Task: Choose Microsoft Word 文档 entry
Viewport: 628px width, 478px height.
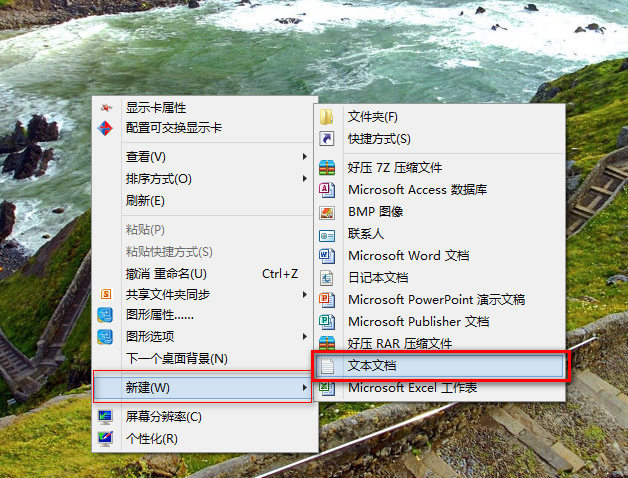Action: [440, 256]
